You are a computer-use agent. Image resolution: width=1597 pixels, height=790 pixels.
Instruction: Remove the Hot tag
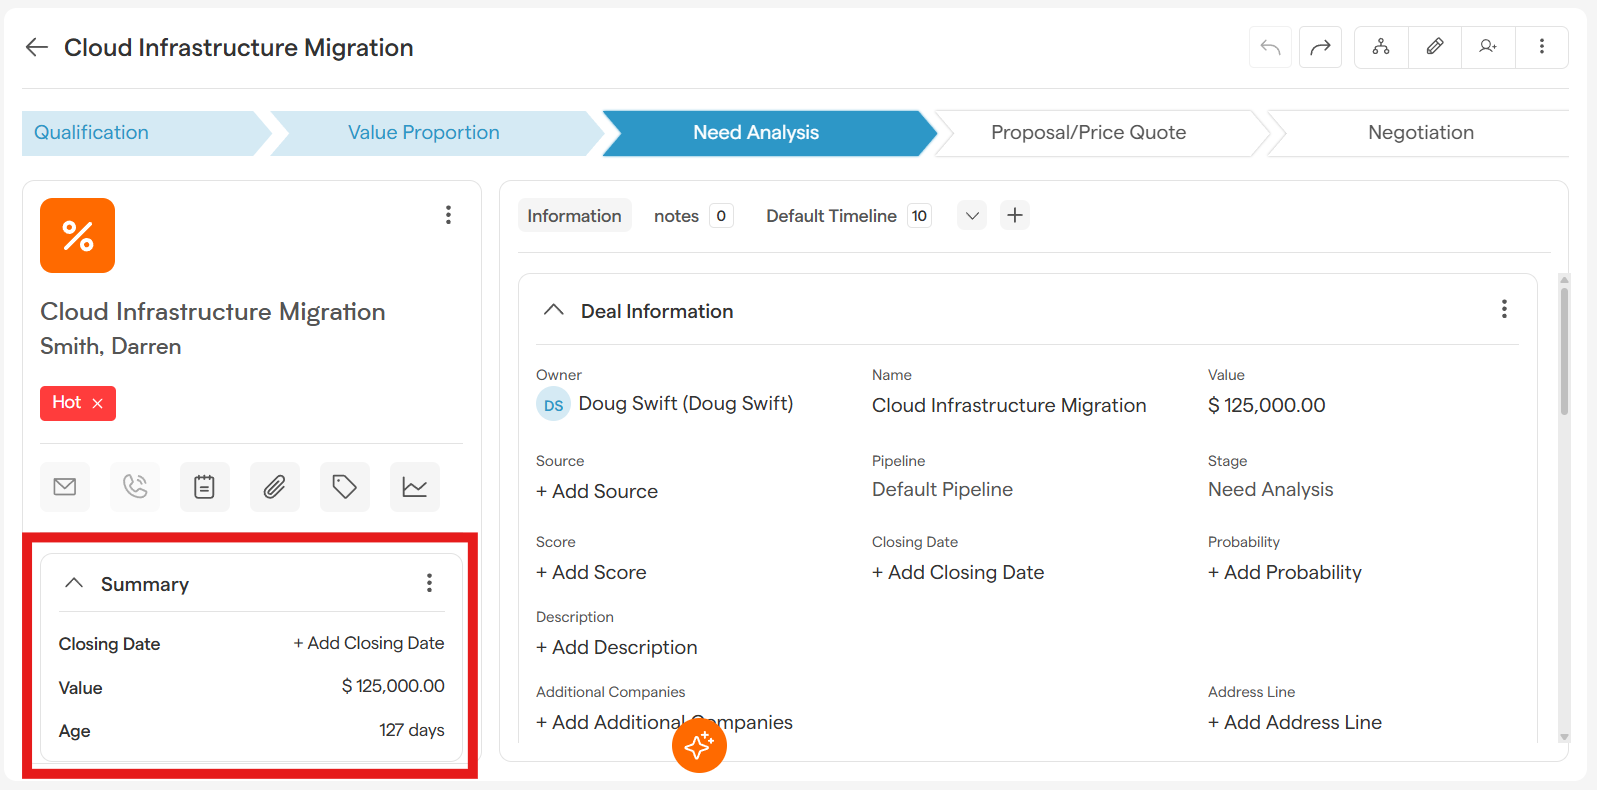(x=98, y=403)
